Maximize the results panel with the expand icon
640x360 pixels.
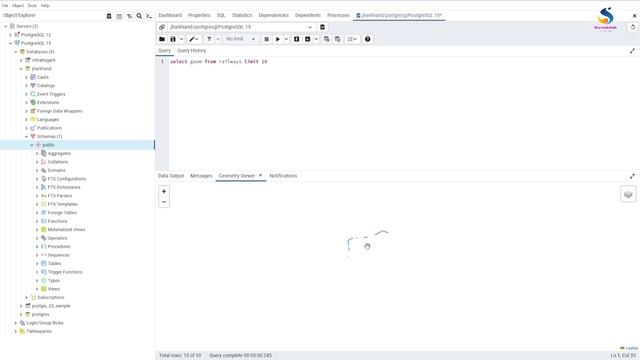coord(632,176)
